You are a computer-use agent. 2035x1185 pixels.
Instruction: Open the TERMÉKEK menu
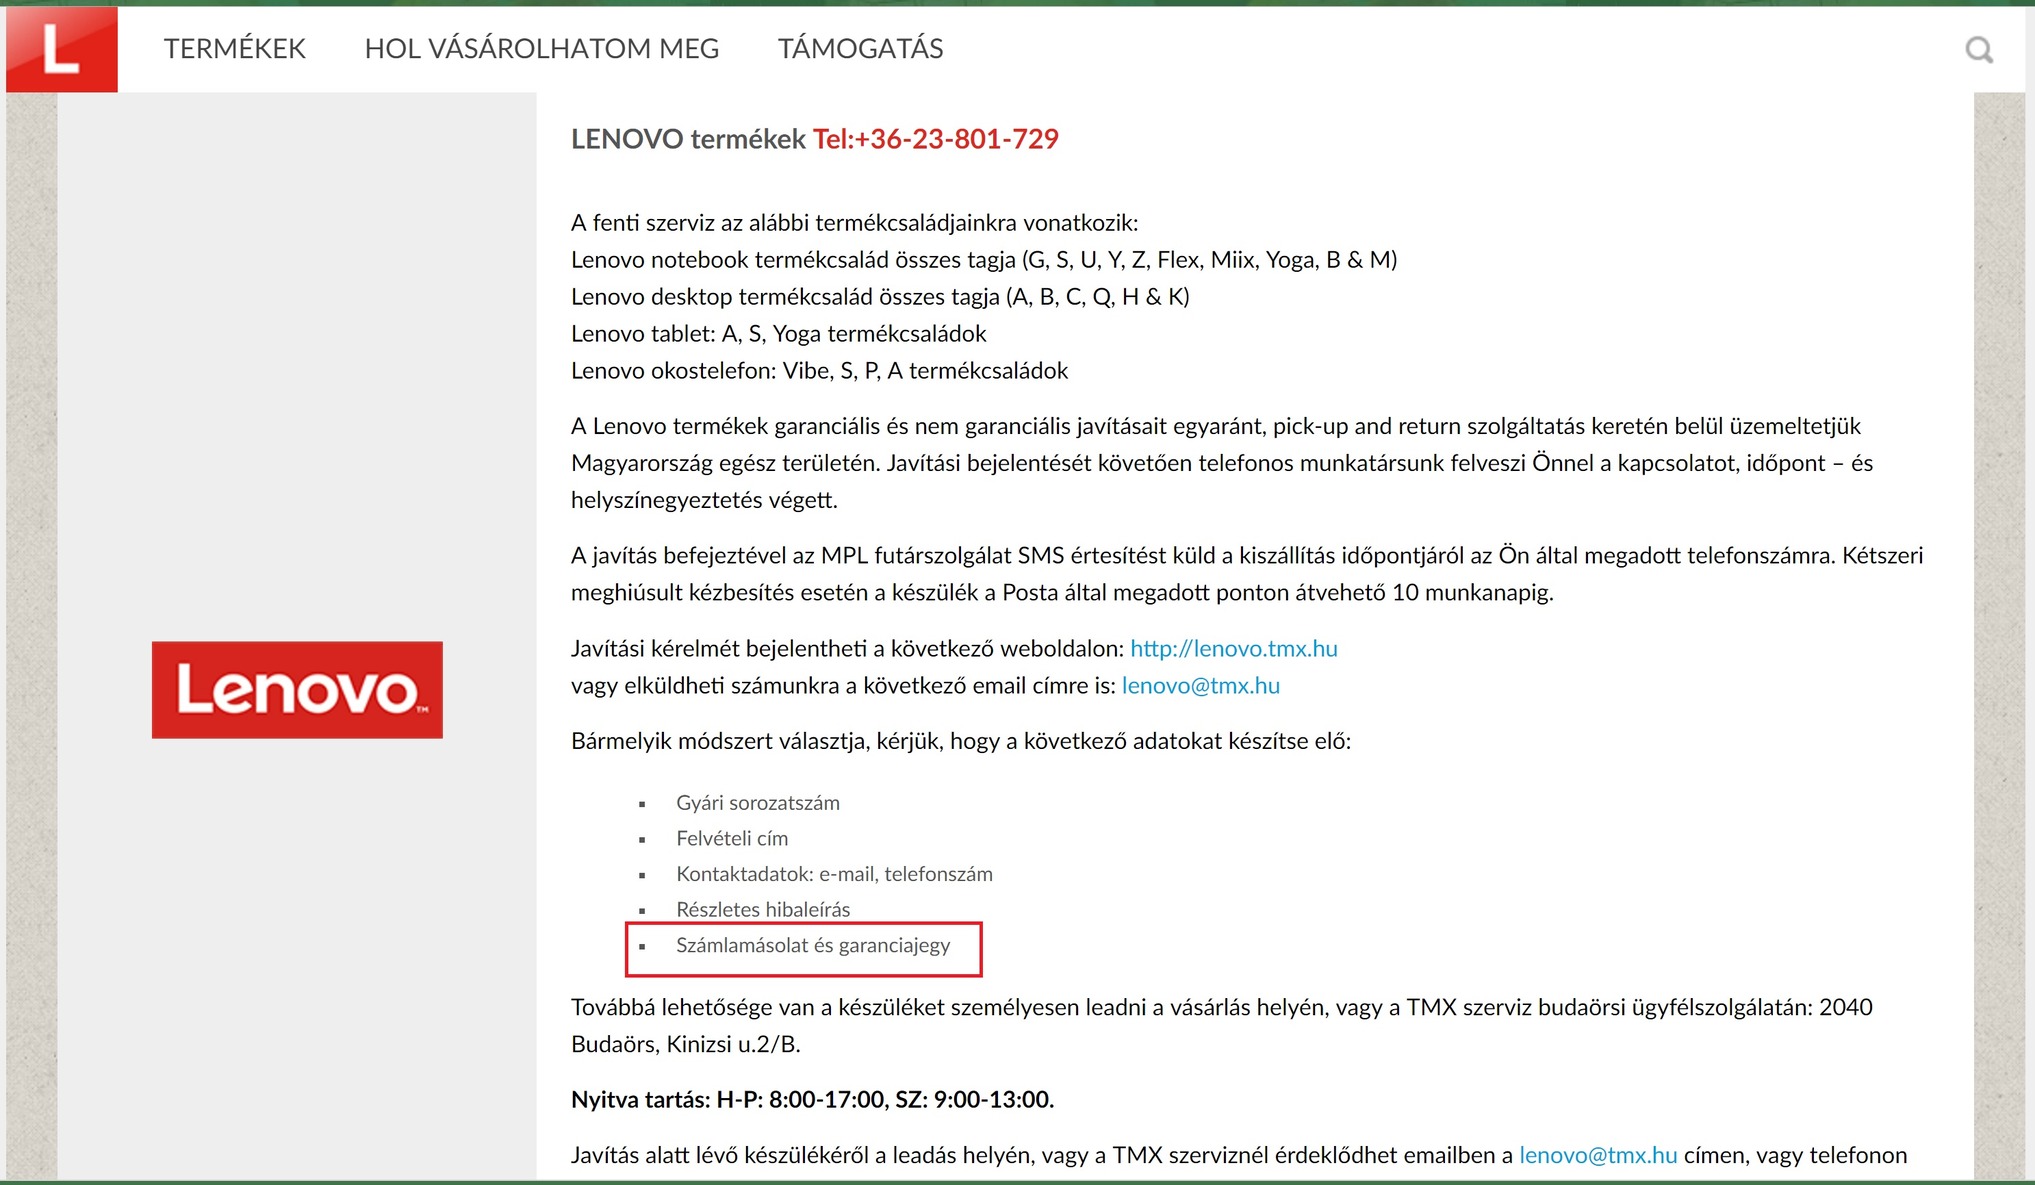coord(234,49)
